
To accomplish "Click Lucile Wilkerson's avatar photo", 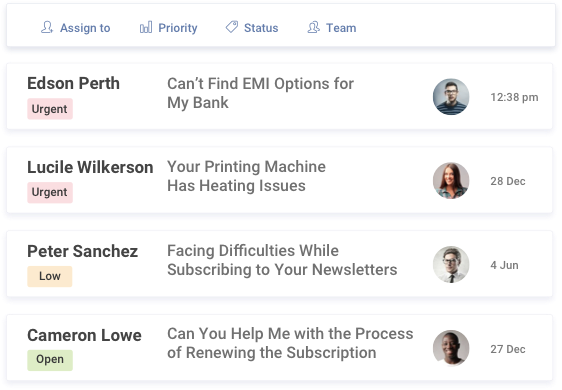I will coord(451,181).
